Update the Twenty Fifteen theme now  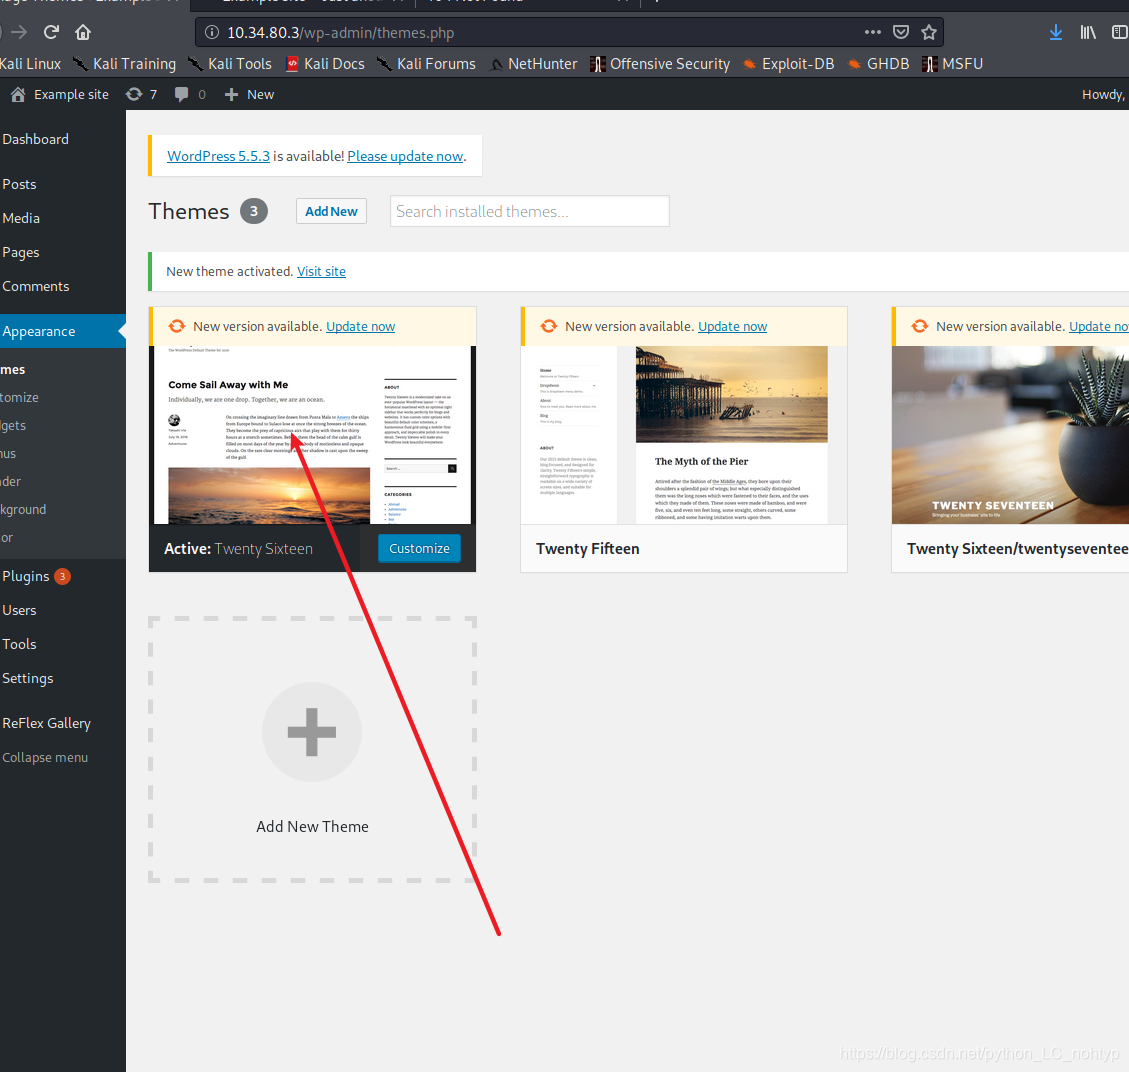point(732,326)
